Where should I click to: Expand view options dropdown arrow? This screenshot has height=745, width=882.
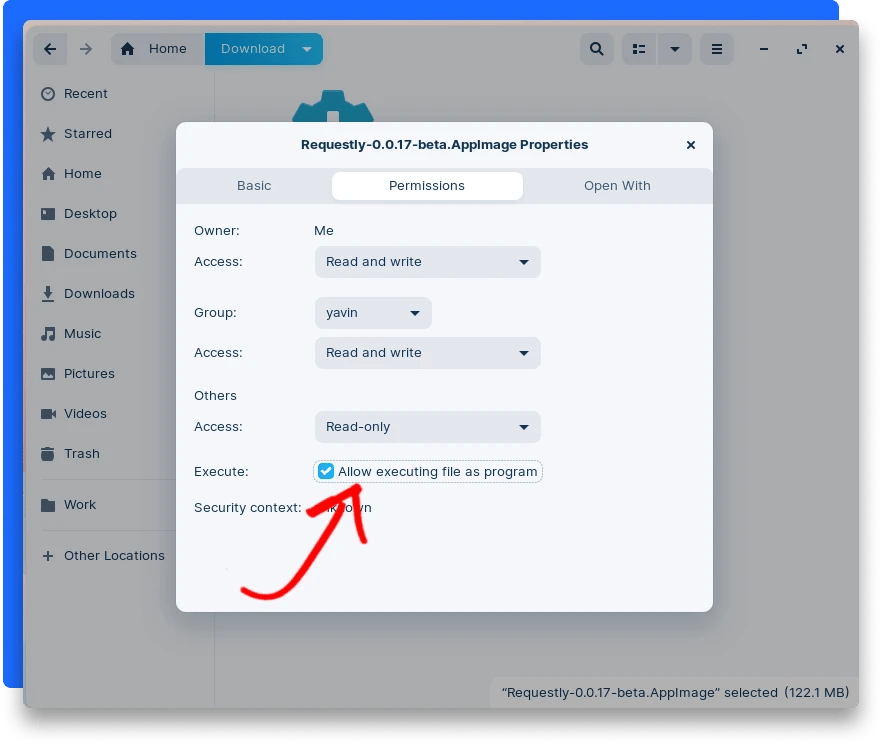tap(674, 49)
